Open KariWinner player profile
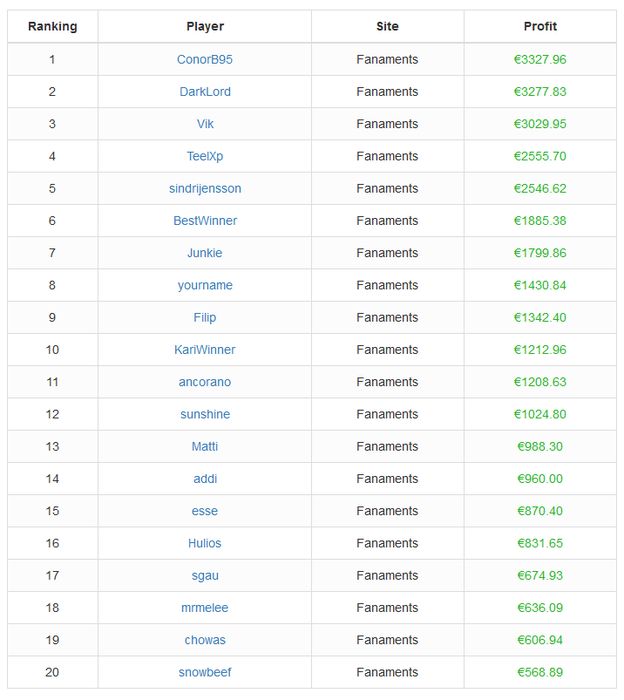Viewport: 624px width, 700px height. click(x=204, y=350)
